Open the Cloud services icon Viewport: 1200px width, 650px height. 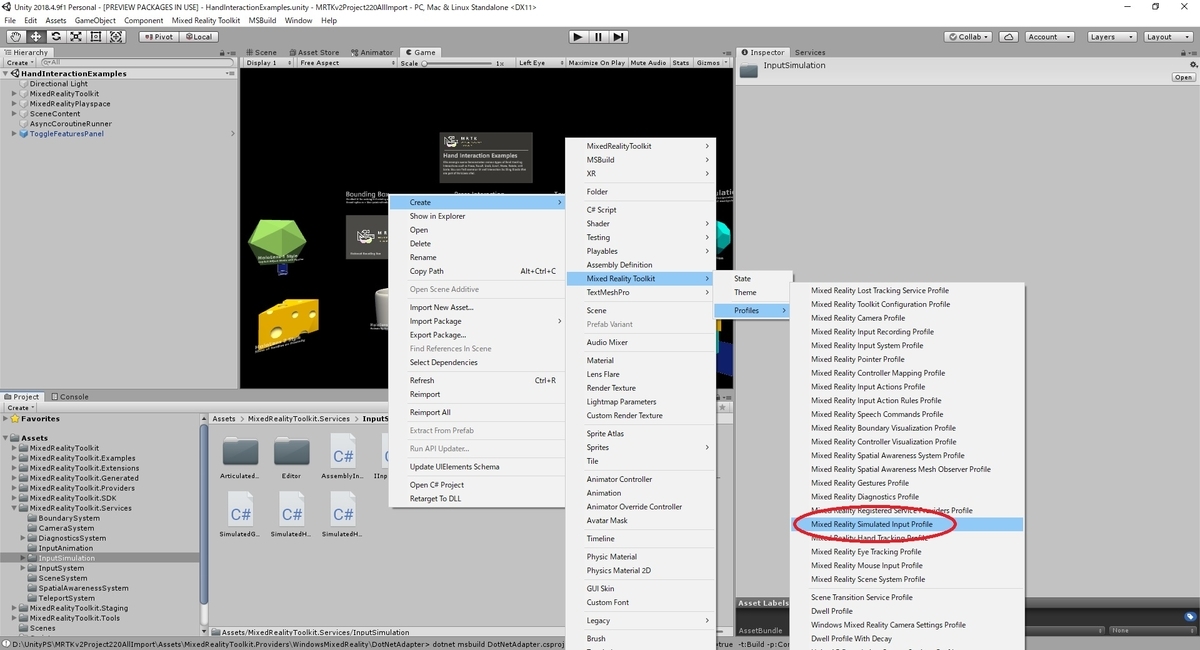pos(1009,36)
